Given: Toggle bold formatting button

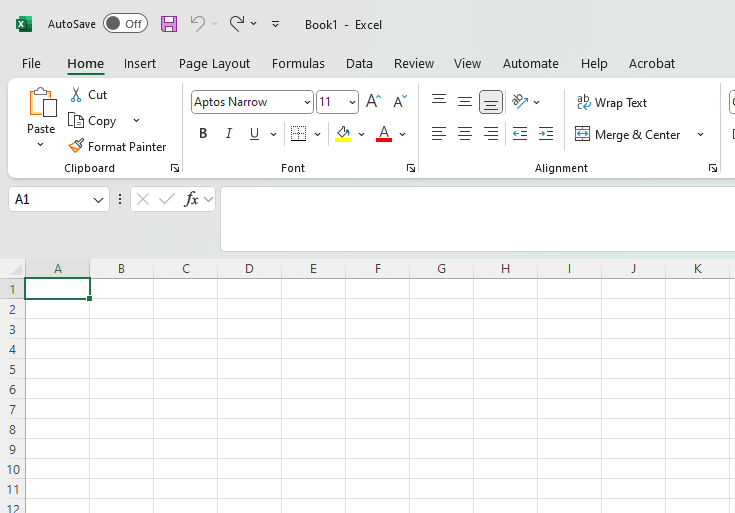Looking at the screenshot, I should [203, 134].
